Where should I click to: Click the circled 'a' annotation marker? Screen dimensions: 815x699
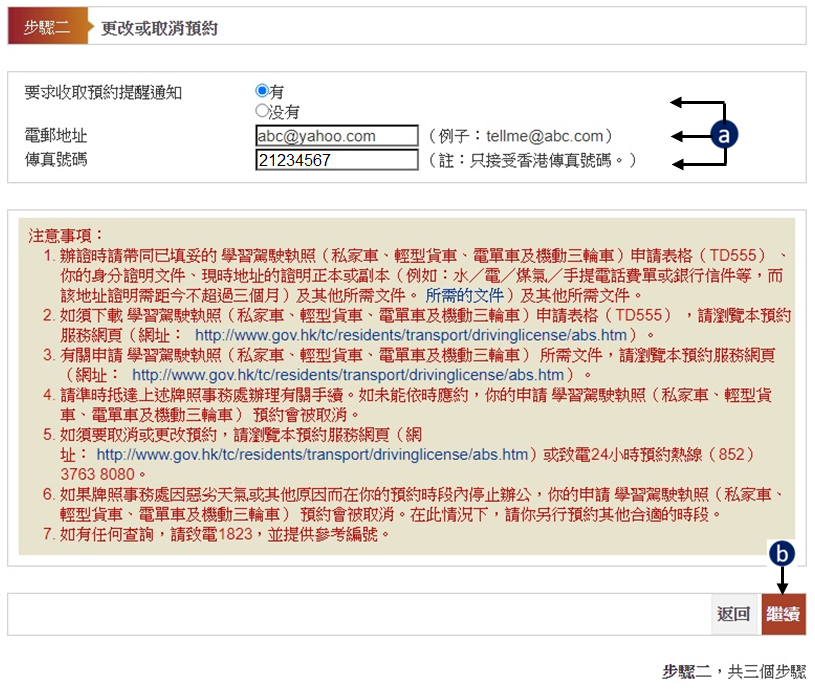point(723,135)
